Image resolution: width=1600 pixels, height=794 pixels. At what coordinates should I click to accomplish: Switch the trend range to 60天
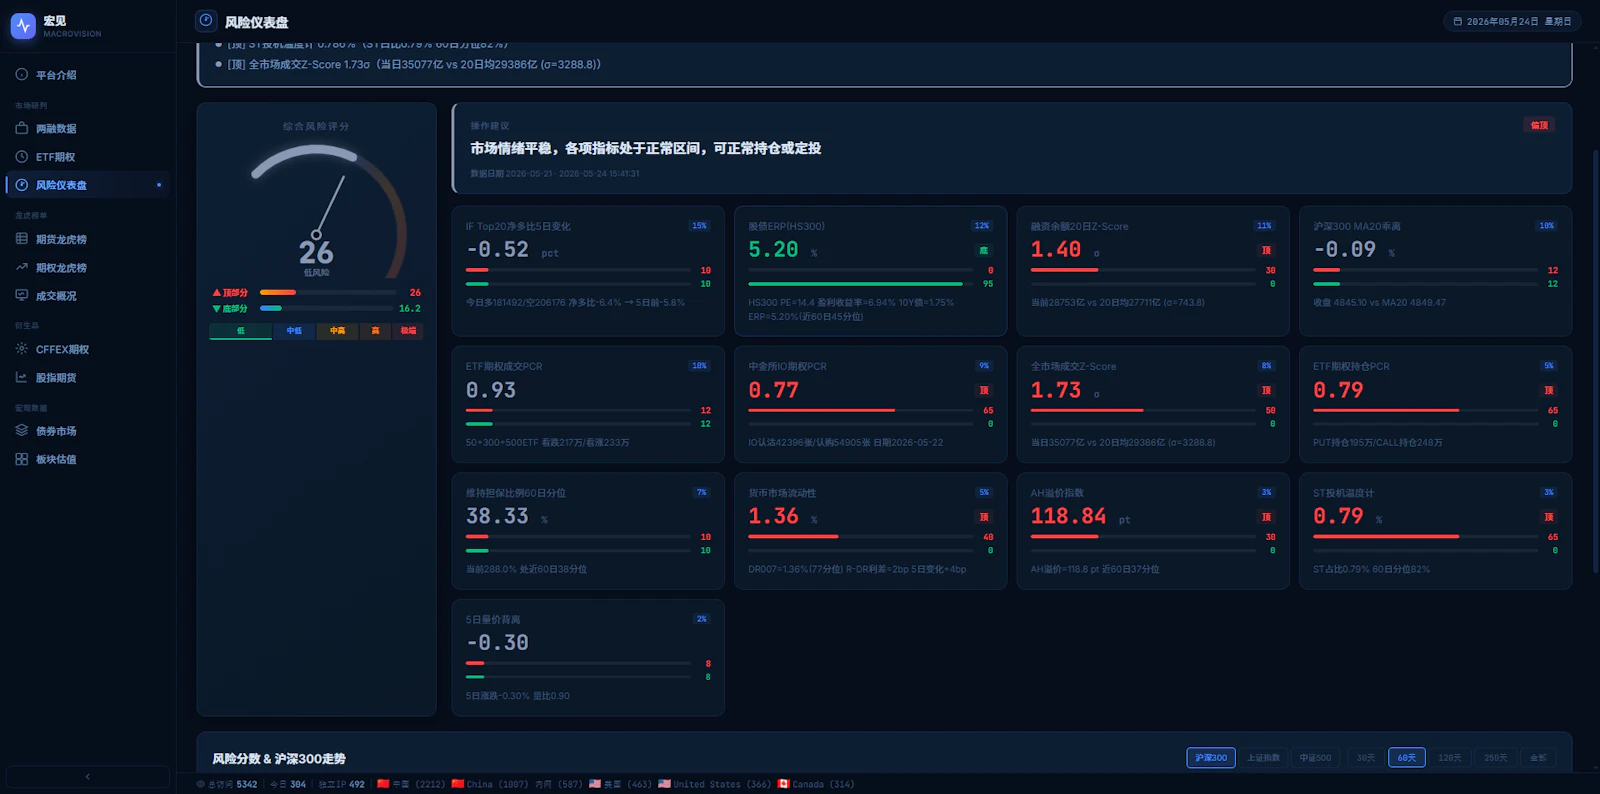pyautogui.click(x=1407, y=758)
